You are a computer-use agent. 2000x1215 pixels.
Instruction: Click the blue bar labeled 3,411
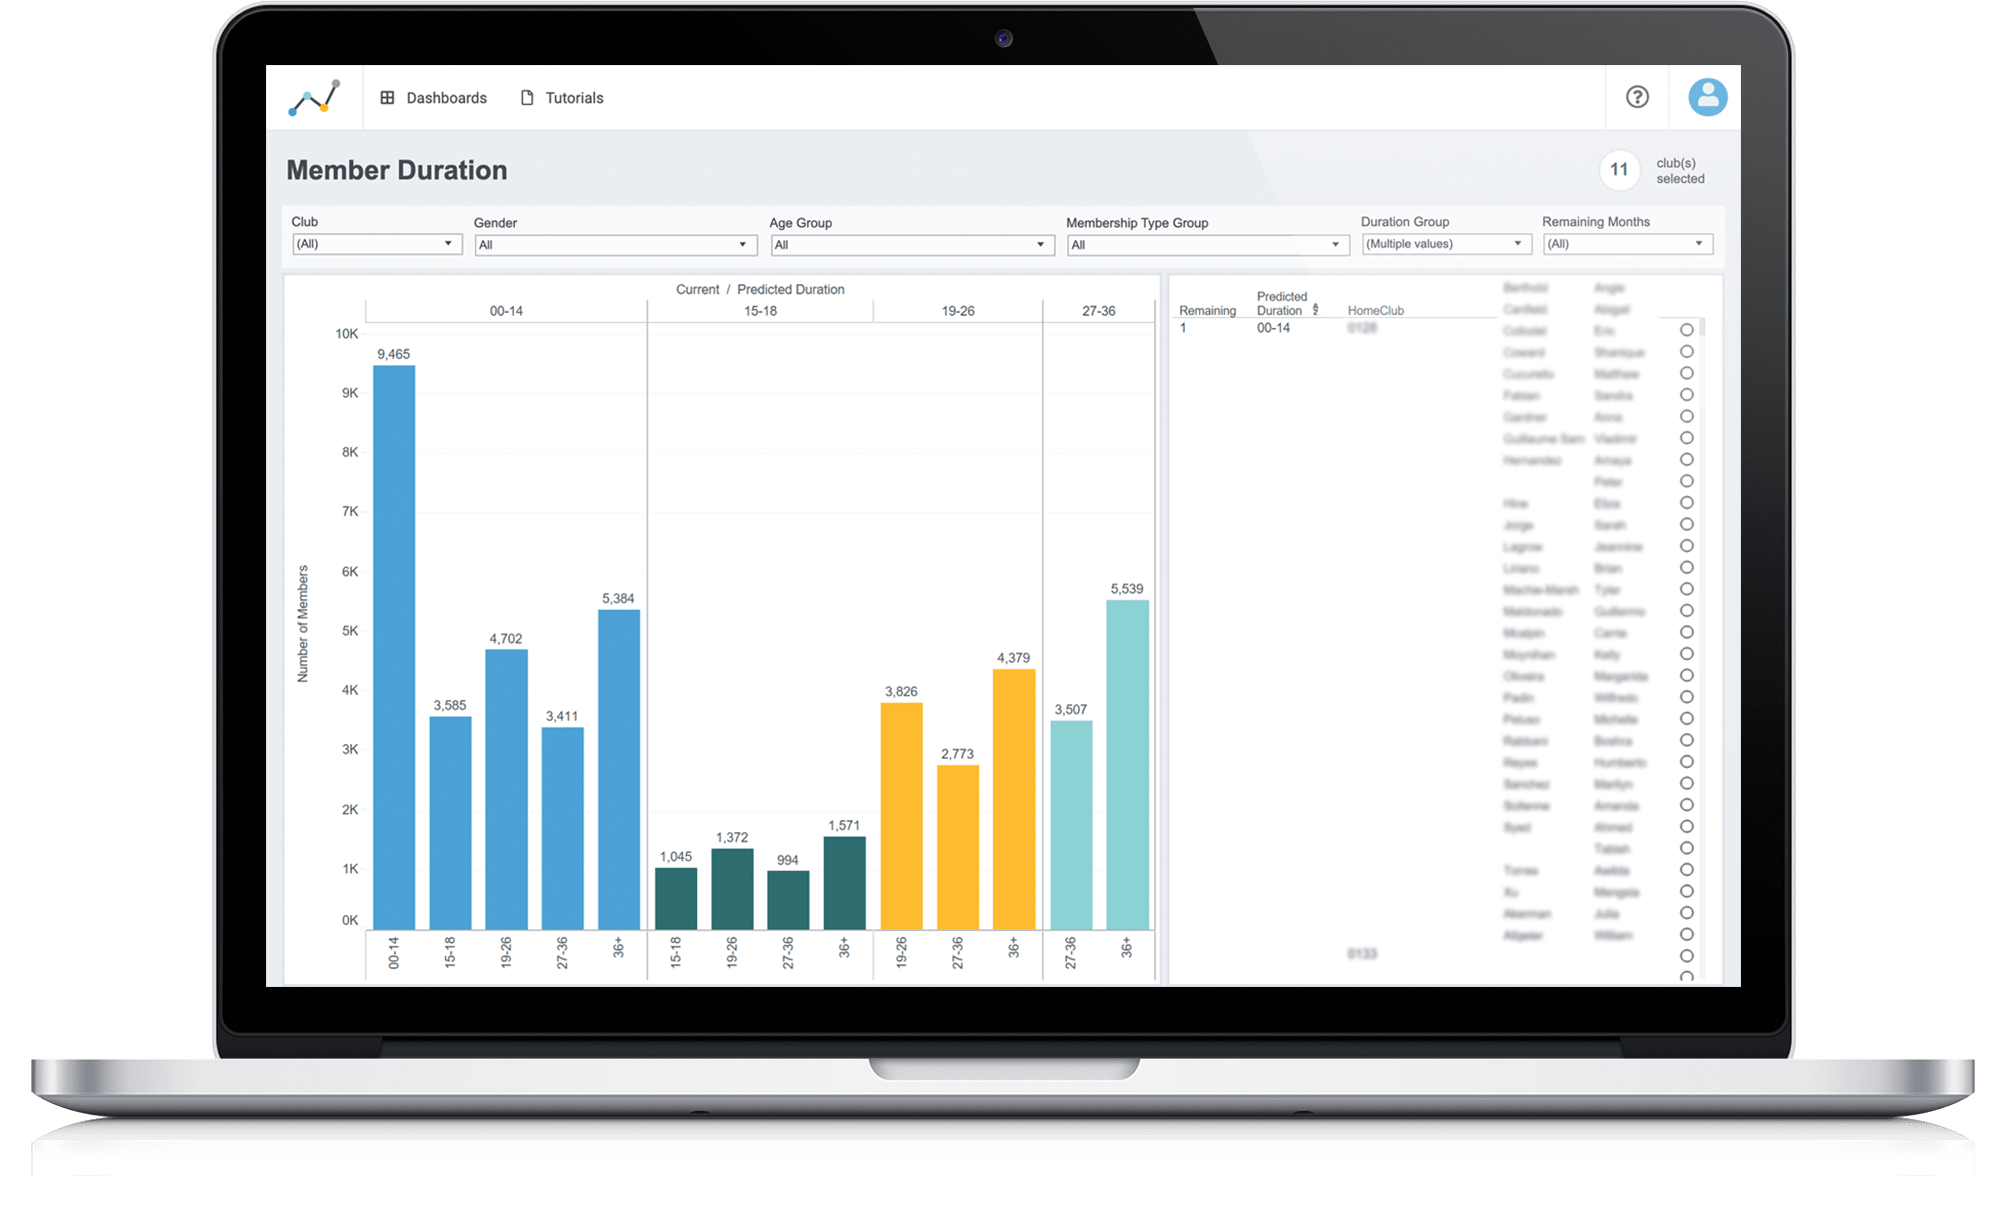562,829
